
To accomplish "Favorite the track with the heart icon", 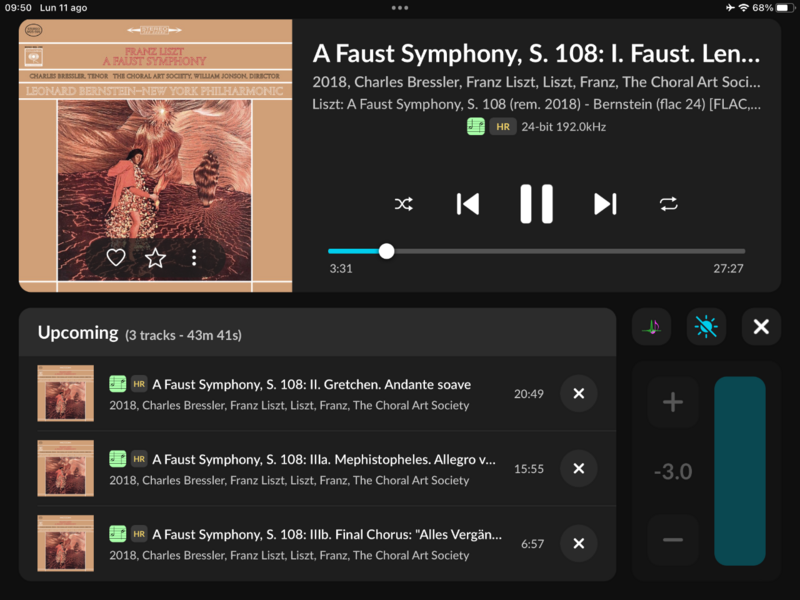I will [116, 258].
